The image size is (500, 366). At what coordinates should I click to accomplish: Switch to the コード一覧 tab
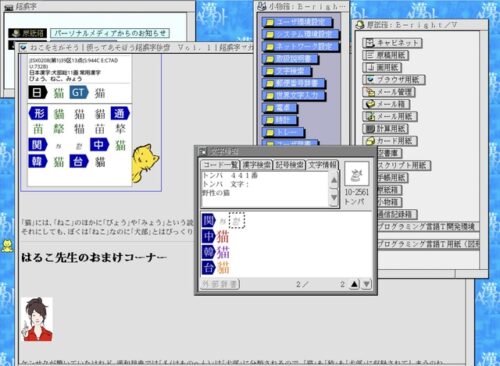(x=220, y=165)
